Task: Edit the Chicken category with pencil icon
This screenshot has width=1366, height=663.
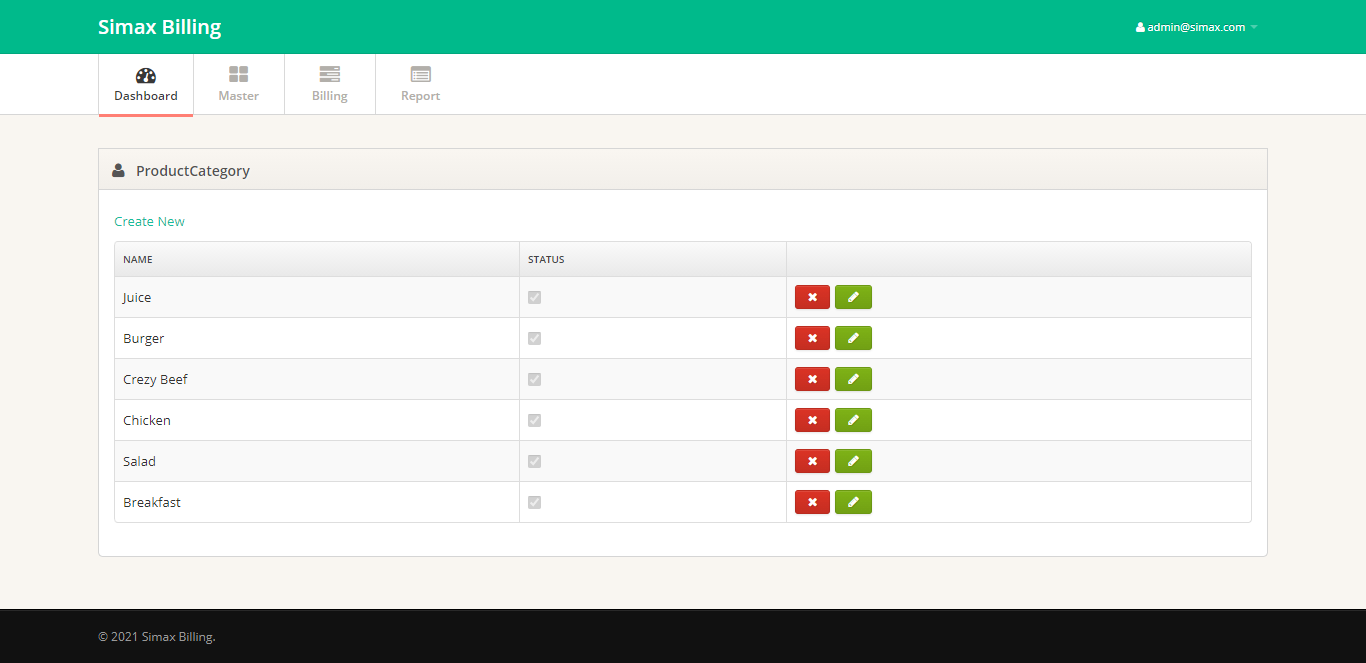Action: [x=853, y=420]
